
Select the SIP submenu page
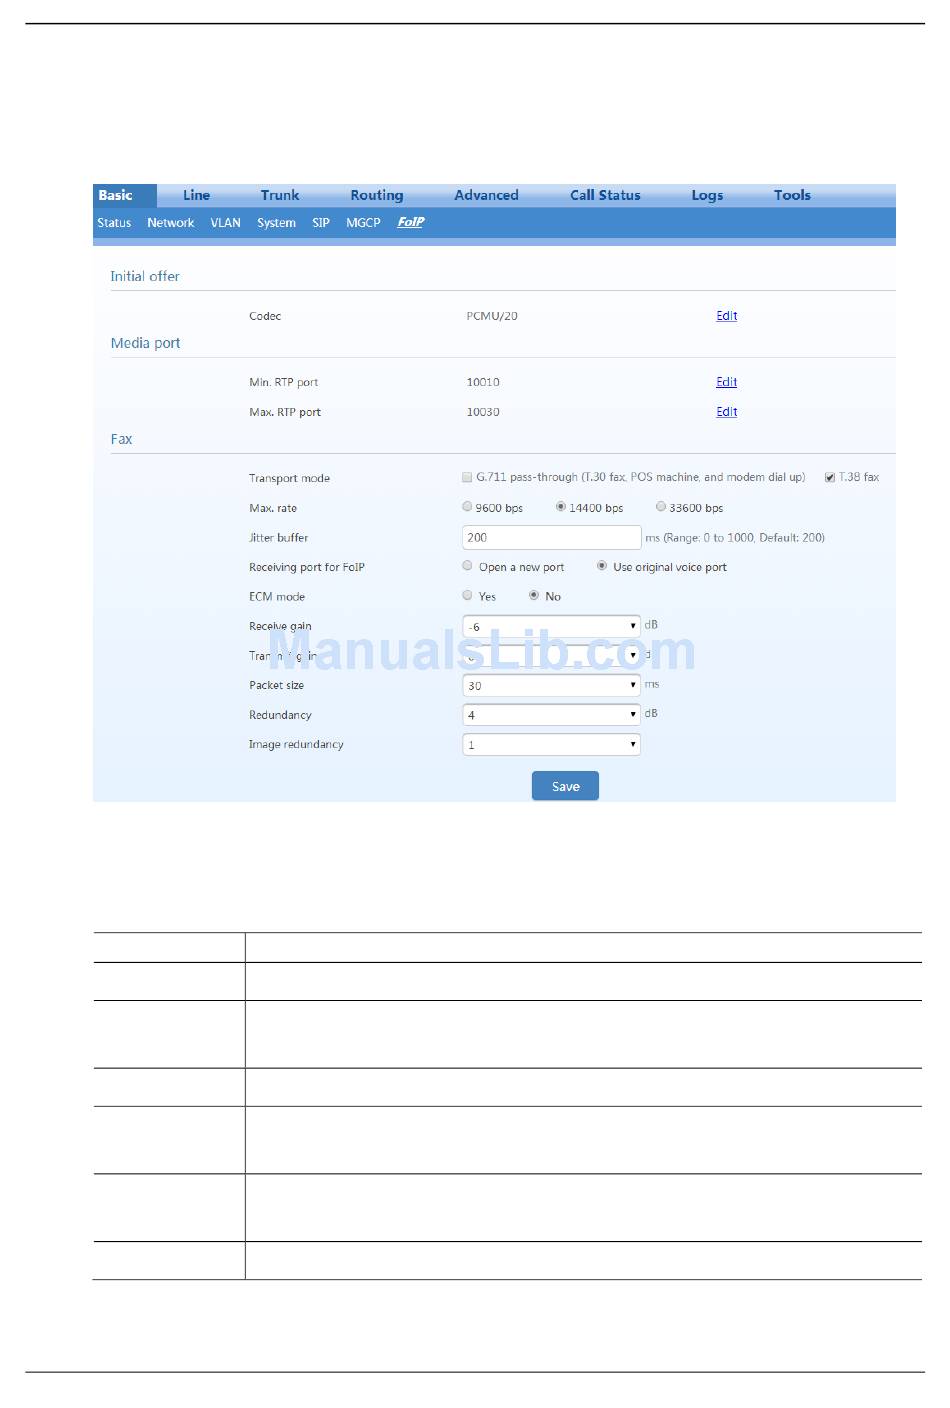tap(321, 223)
